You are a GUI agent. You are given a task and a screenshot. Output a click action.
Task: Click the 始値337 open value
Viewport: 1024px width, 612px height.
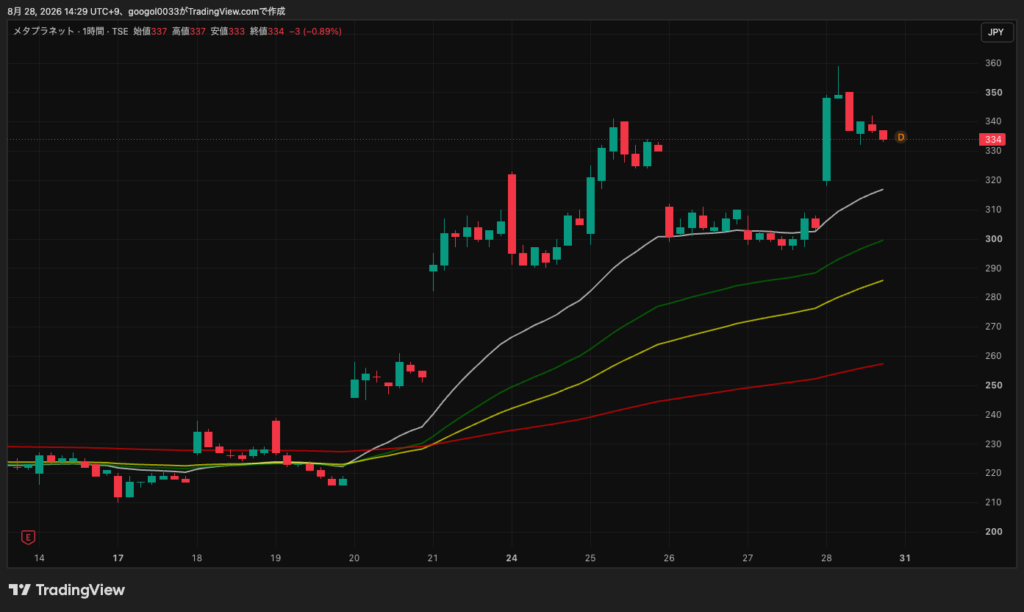click(150, 31)
